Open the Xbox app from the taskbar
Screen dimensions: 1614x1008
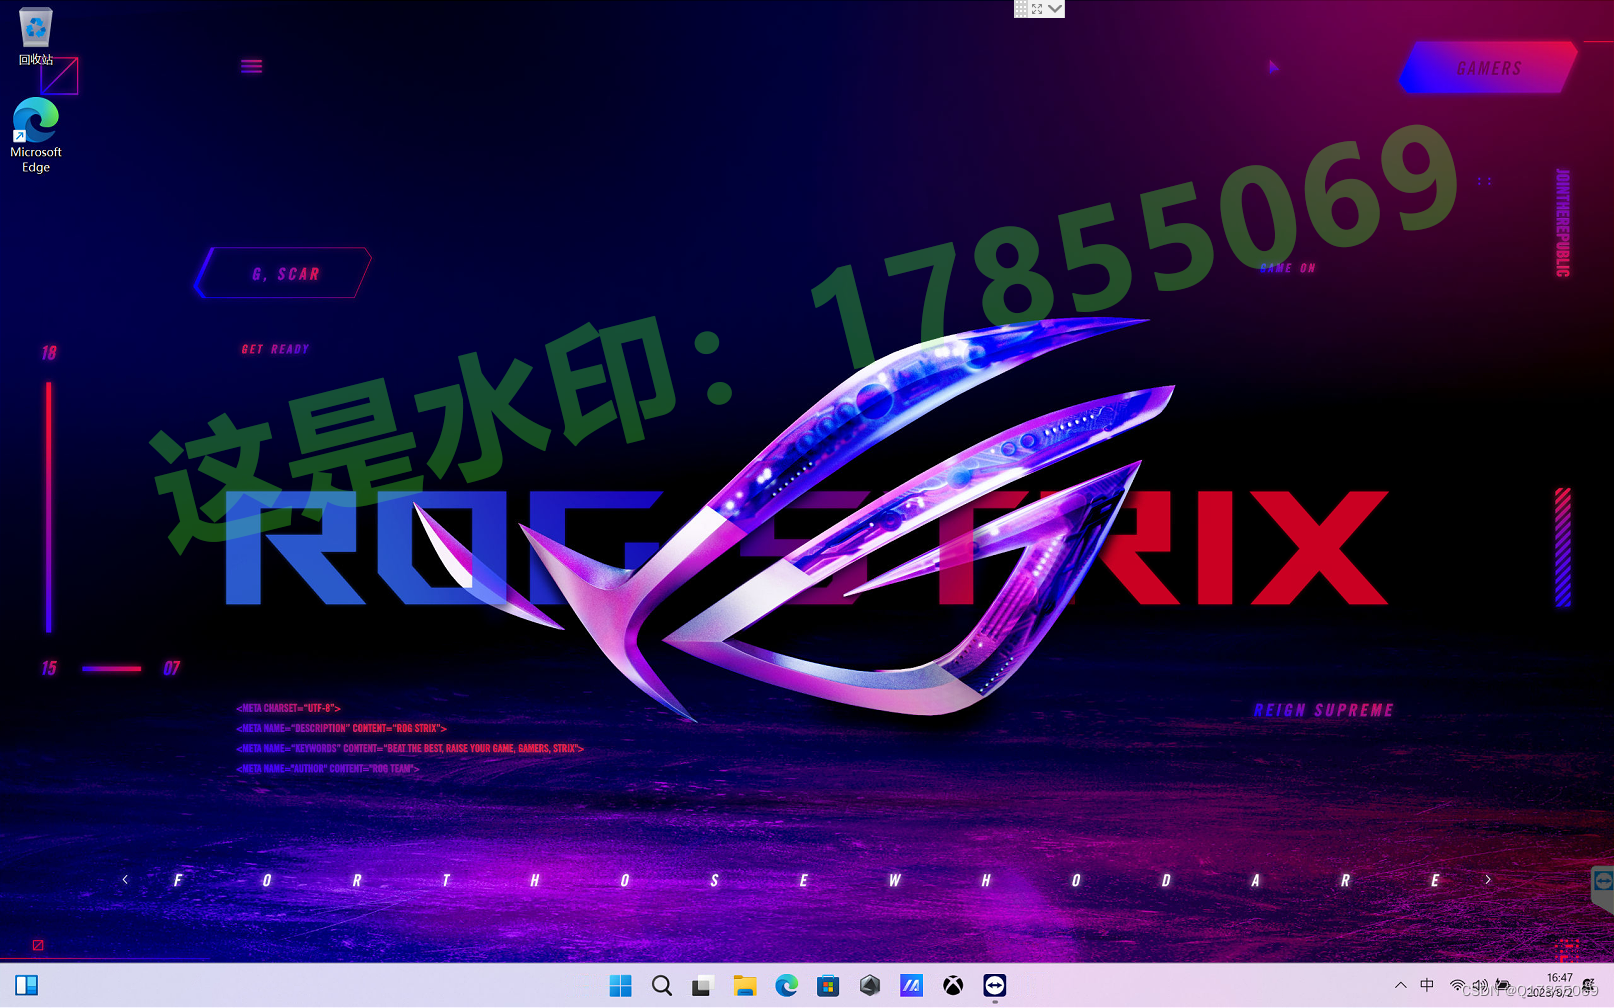coord(953,986)
